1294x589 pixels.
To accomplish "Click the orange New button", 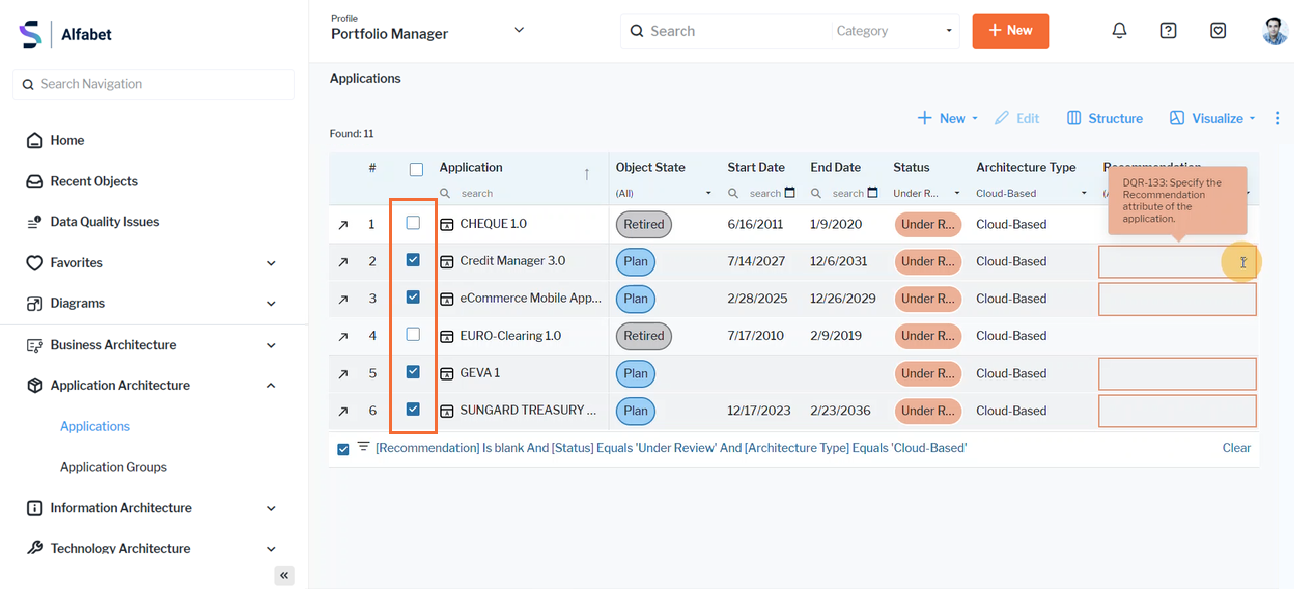I will click(x=1010, y=31).
